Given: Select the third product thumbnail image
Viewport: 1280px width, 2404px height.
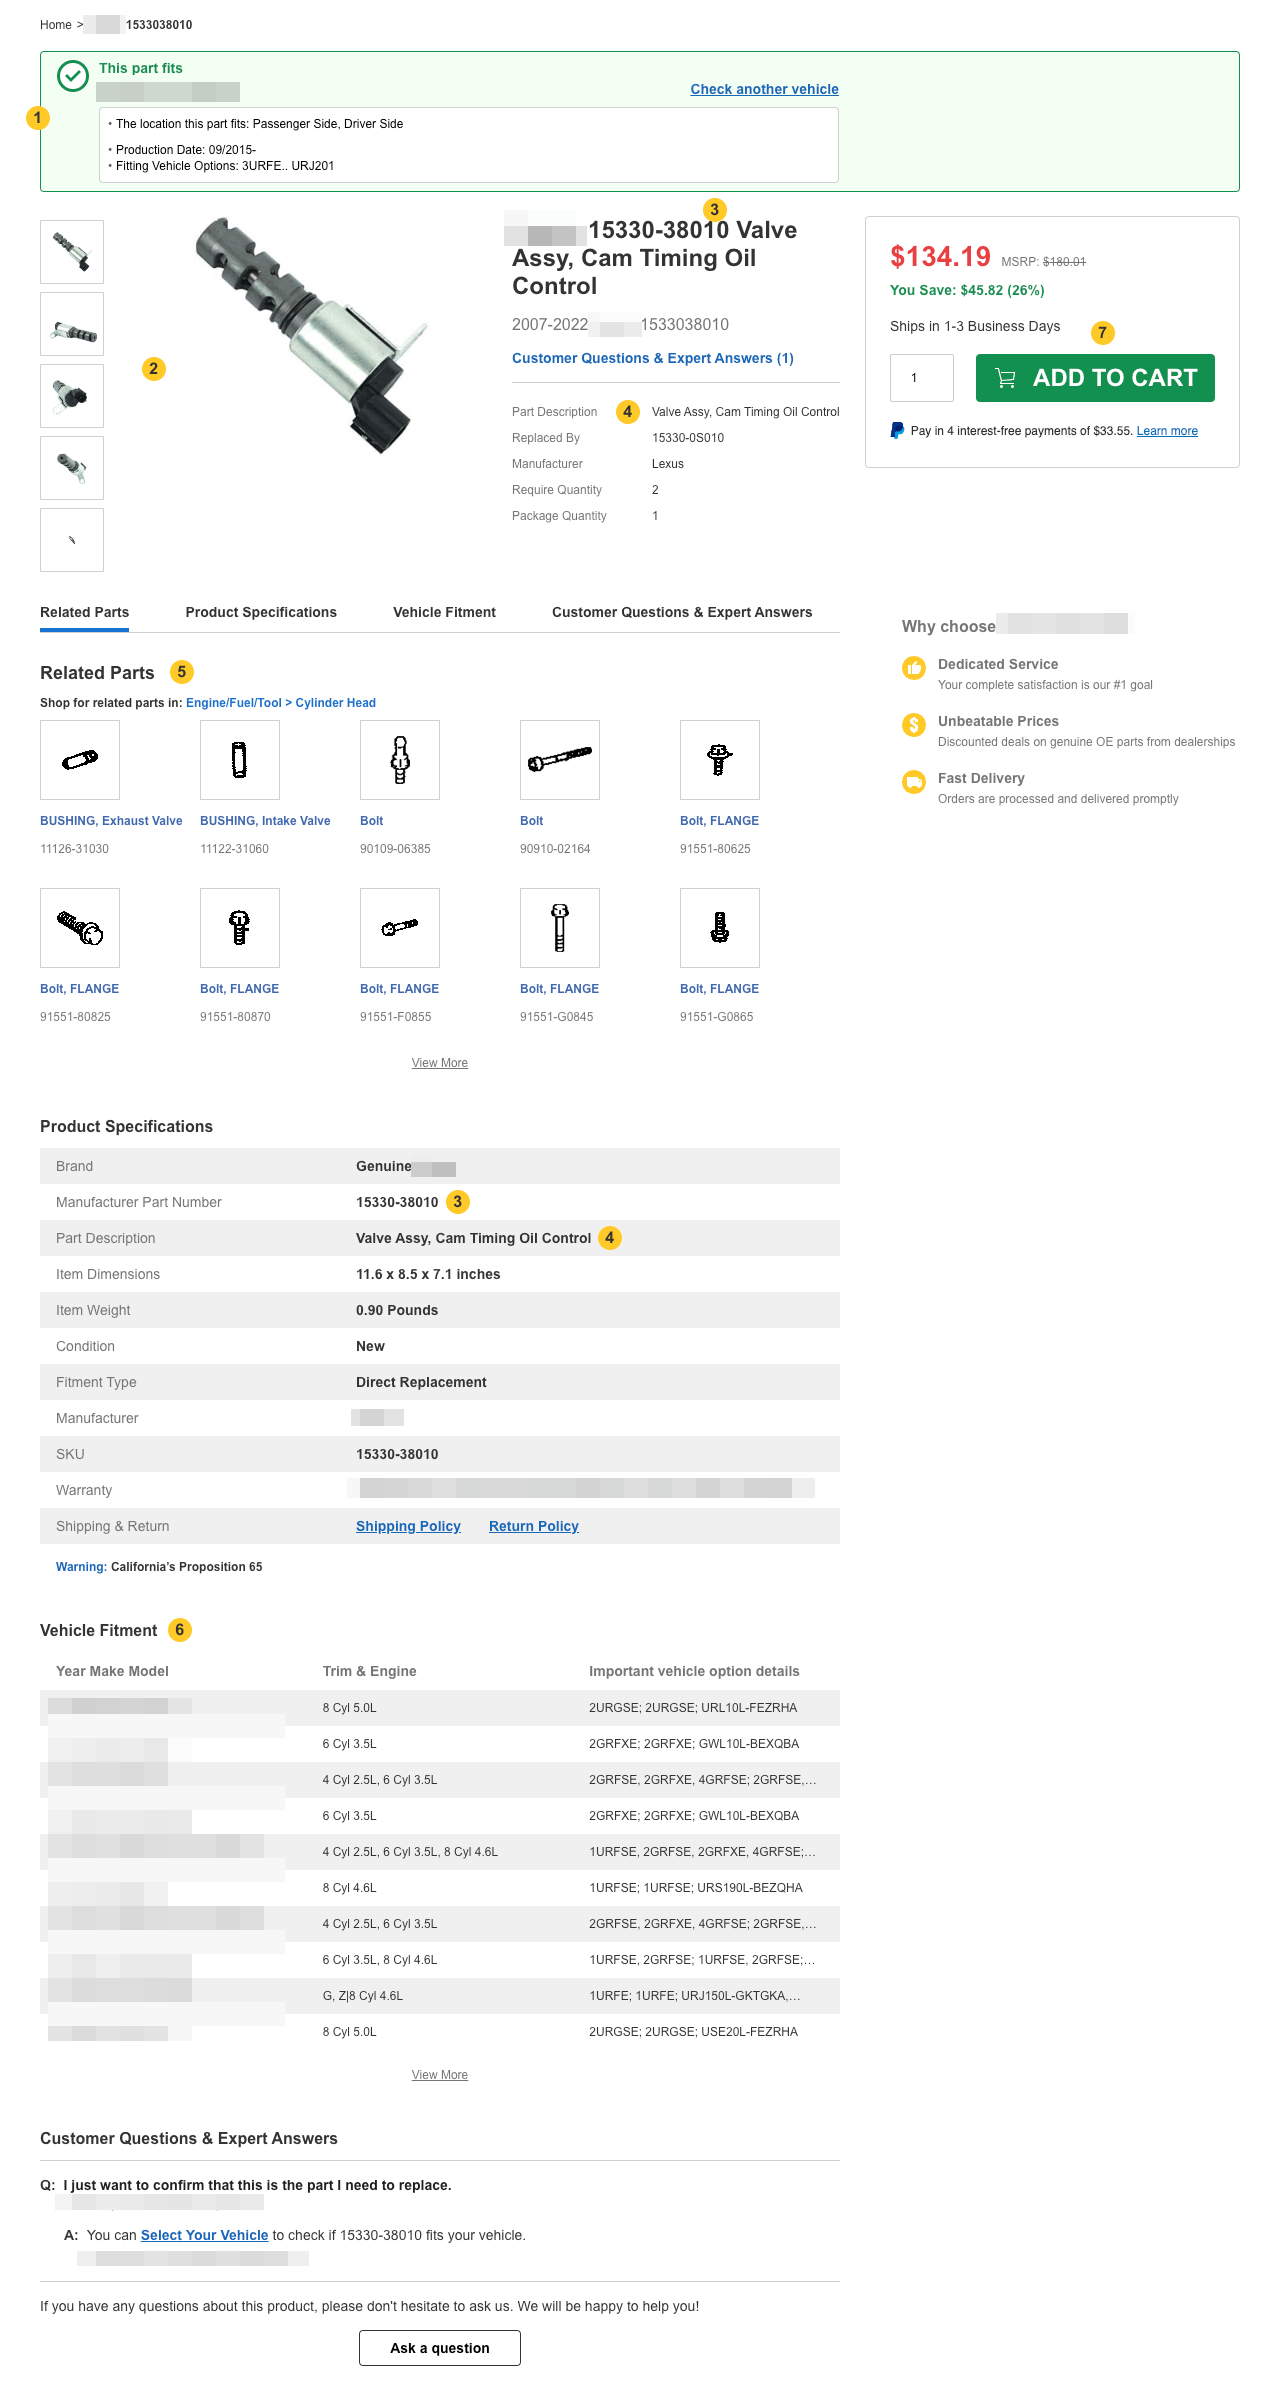Looking at the screenshot, I should tap(72, 396).
